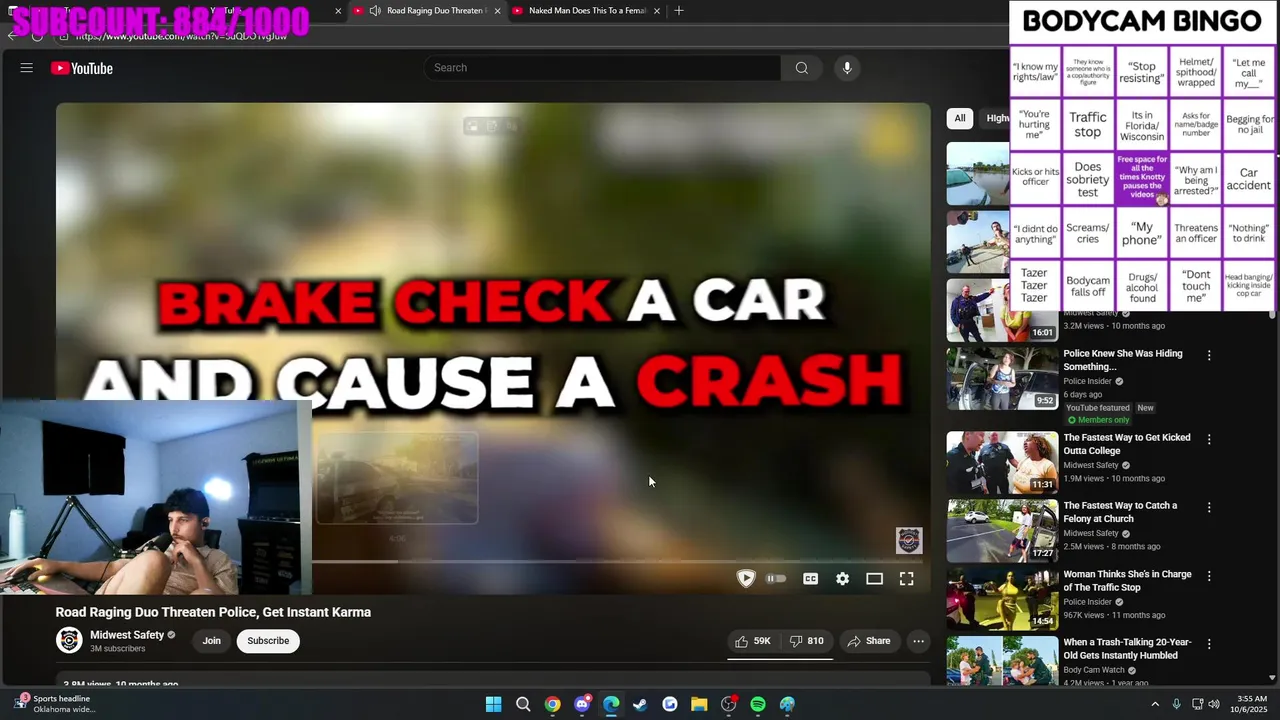
Task: Open The Fastest Way to Catch a Felony
Action: [1120, 512]
